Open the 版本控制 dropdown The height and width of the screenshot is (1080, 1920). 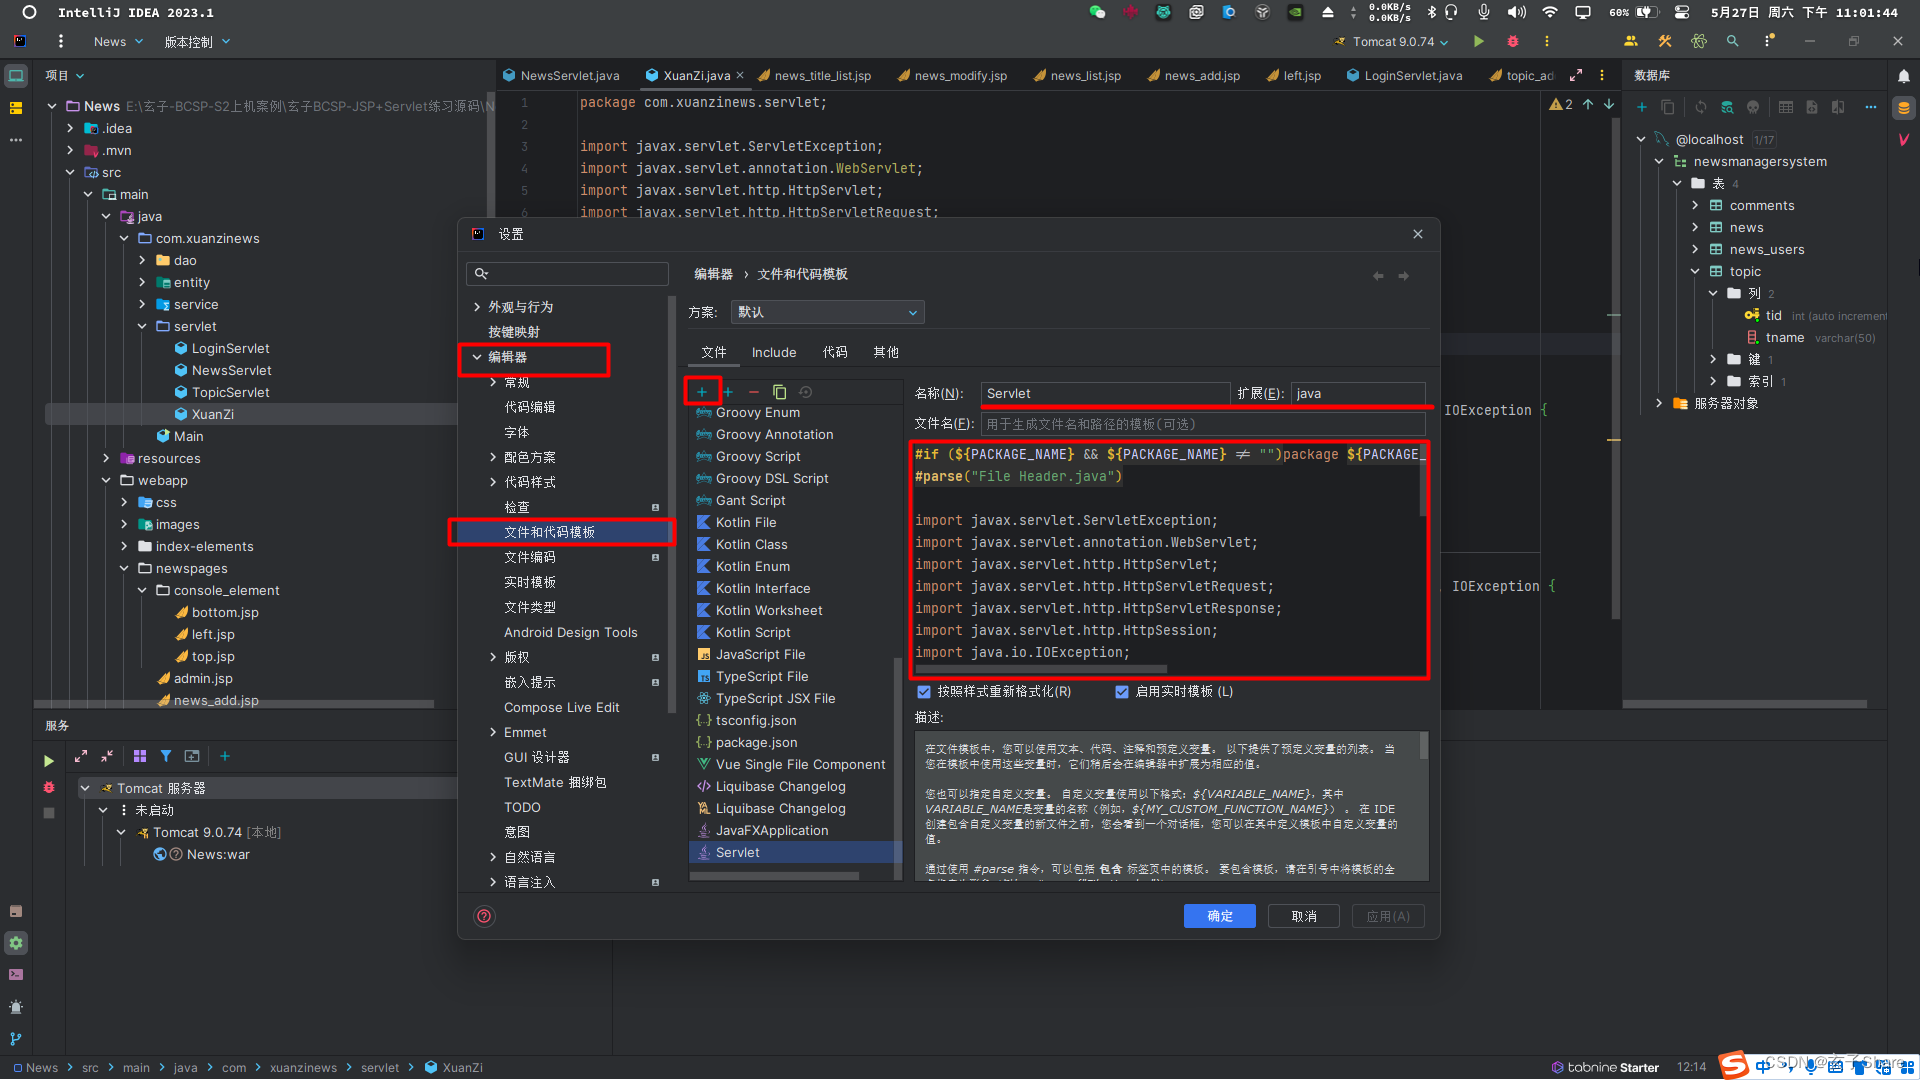tap(197, 41)
